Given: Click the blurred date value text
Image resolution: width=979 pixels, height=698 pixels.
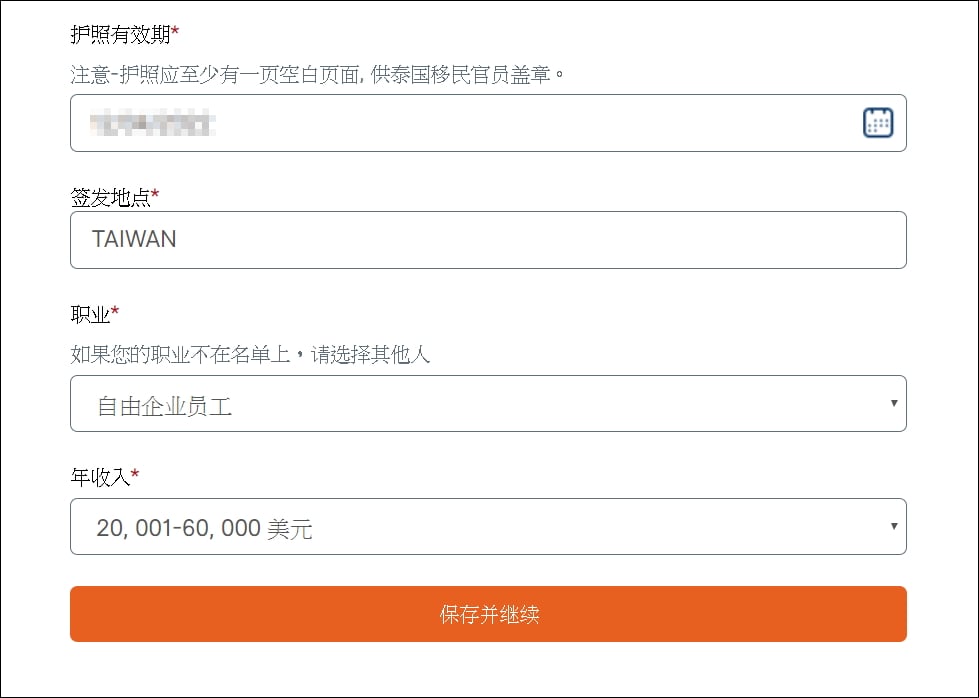Looking at the screenshot, I should point(153,122).
